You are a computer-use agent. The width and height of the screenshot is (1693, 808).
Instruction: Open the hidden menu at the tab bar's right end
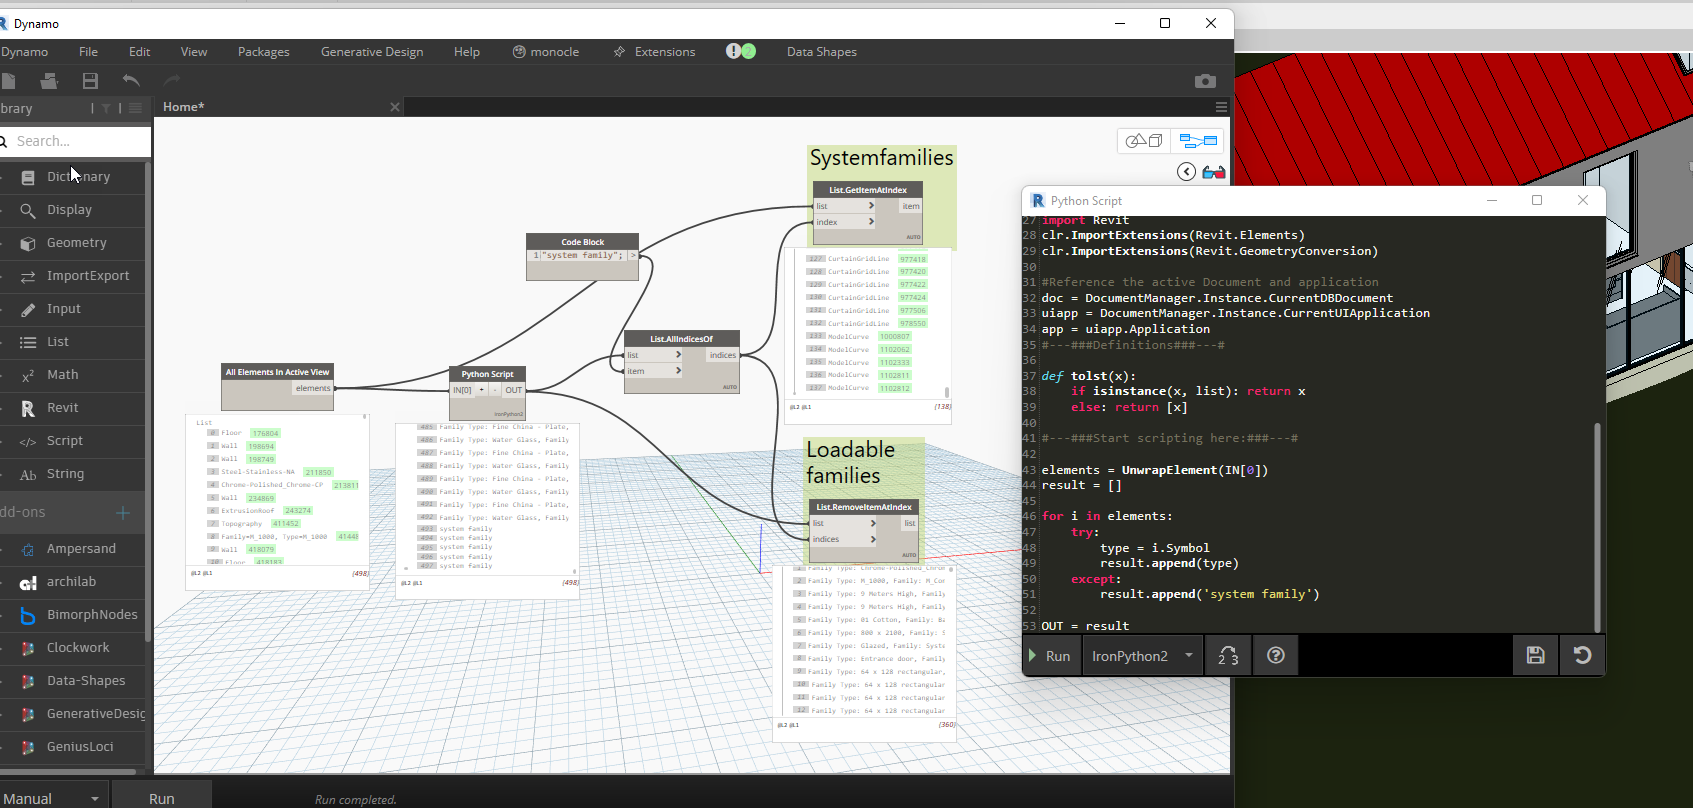pos(1221,107)
